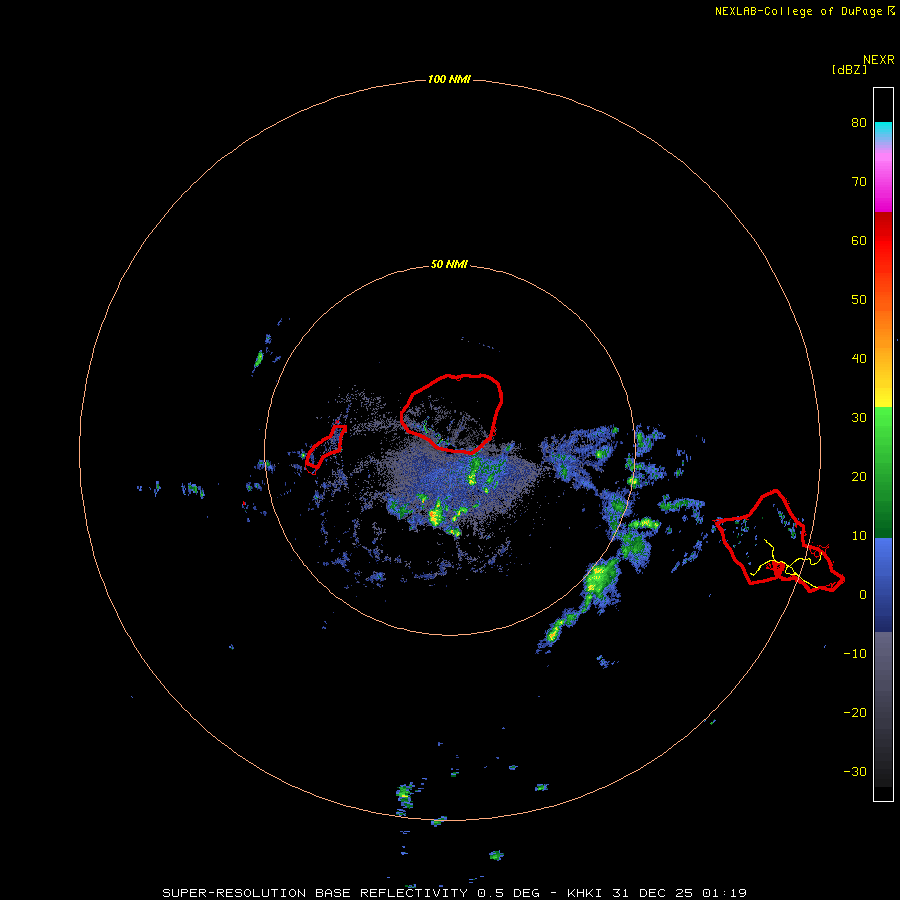
Task: Click the 50 NMI range ring label
Action: (x=449, y=264)
